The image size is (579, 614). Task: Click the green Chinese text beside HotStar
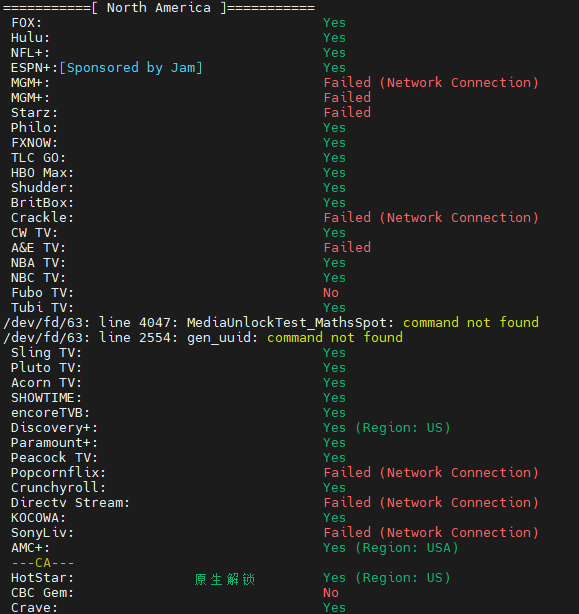tap(225, 580)
